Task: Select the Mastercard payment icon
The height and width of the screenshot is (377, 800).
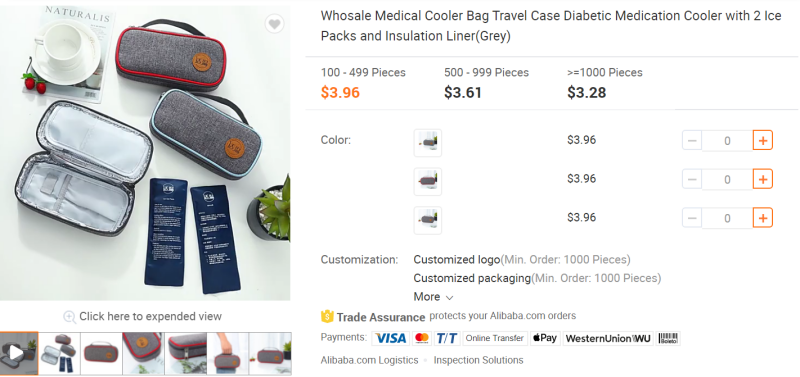Action: (x=422, y=338)
